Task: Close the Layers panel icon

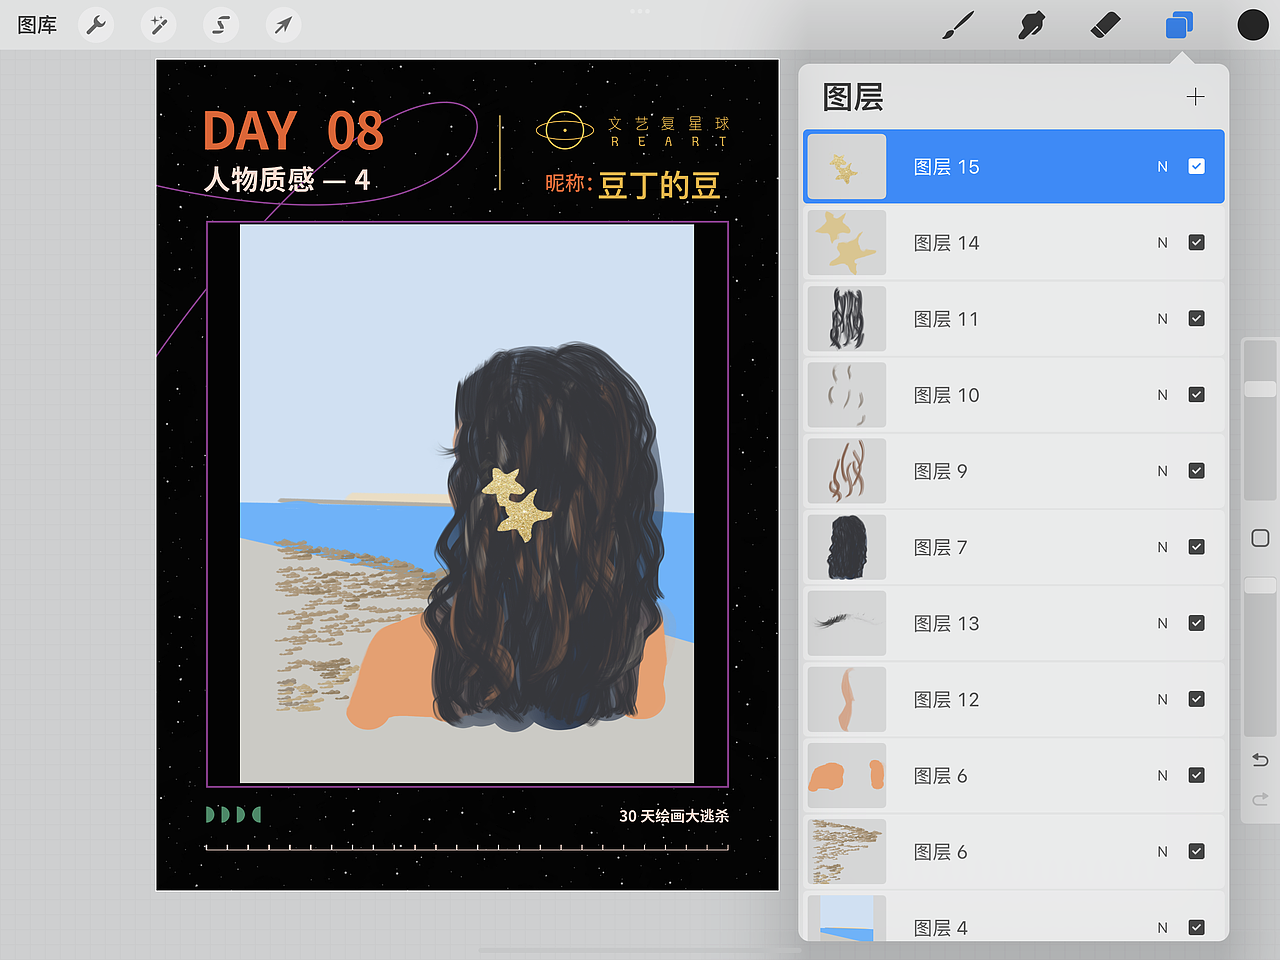Action: pos(1179,25)
